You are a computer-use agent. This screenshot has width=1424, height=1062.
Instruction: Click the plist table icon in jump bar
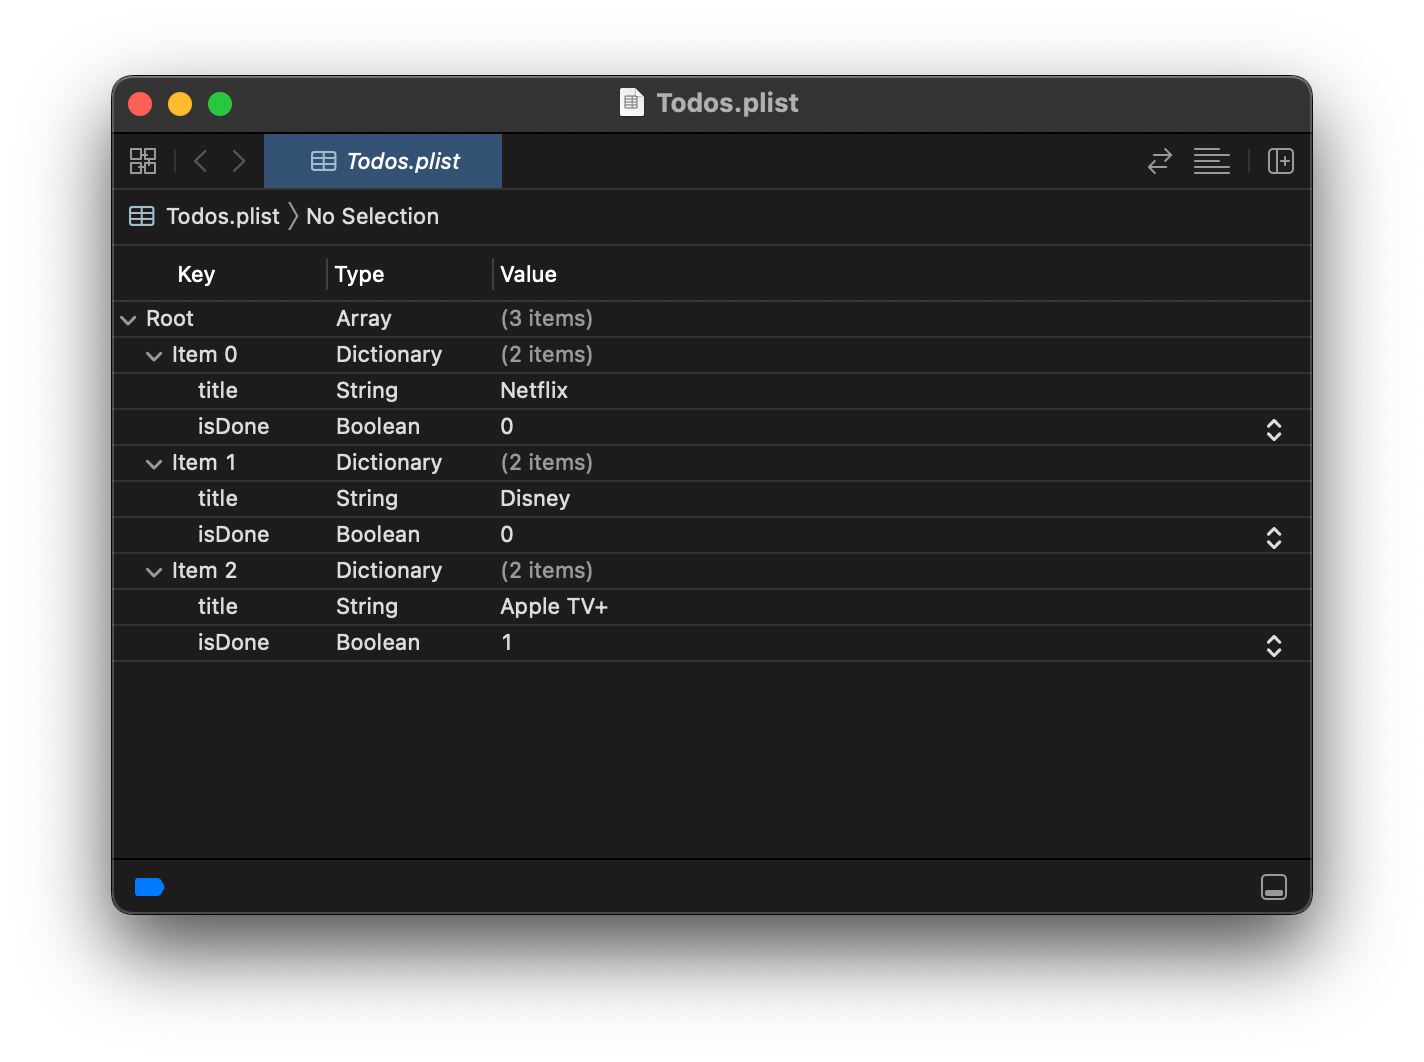142,216
